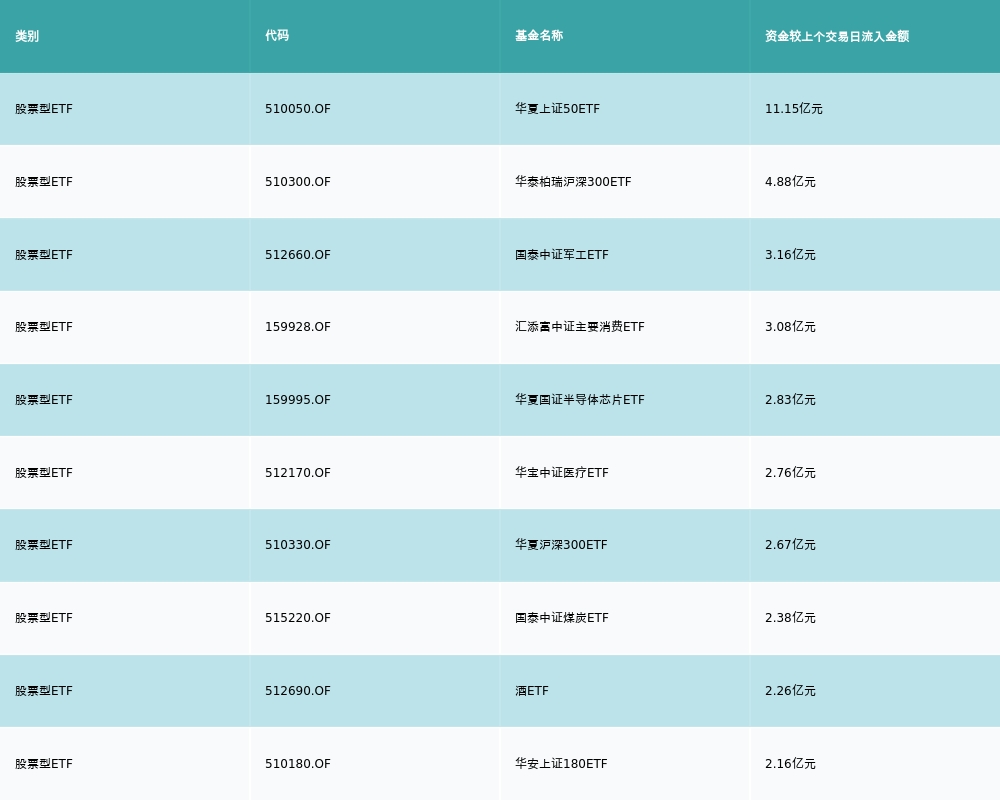Select fund code 510180.OF

(x=298, y=764)
